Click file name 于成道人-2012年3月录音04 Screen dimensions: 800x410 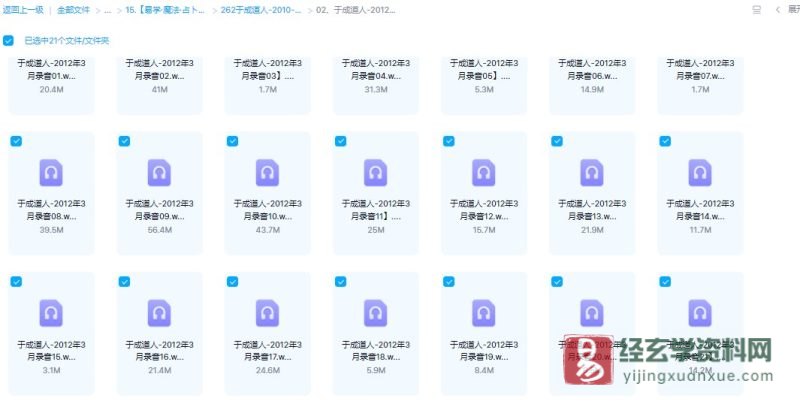pos(375,68)
